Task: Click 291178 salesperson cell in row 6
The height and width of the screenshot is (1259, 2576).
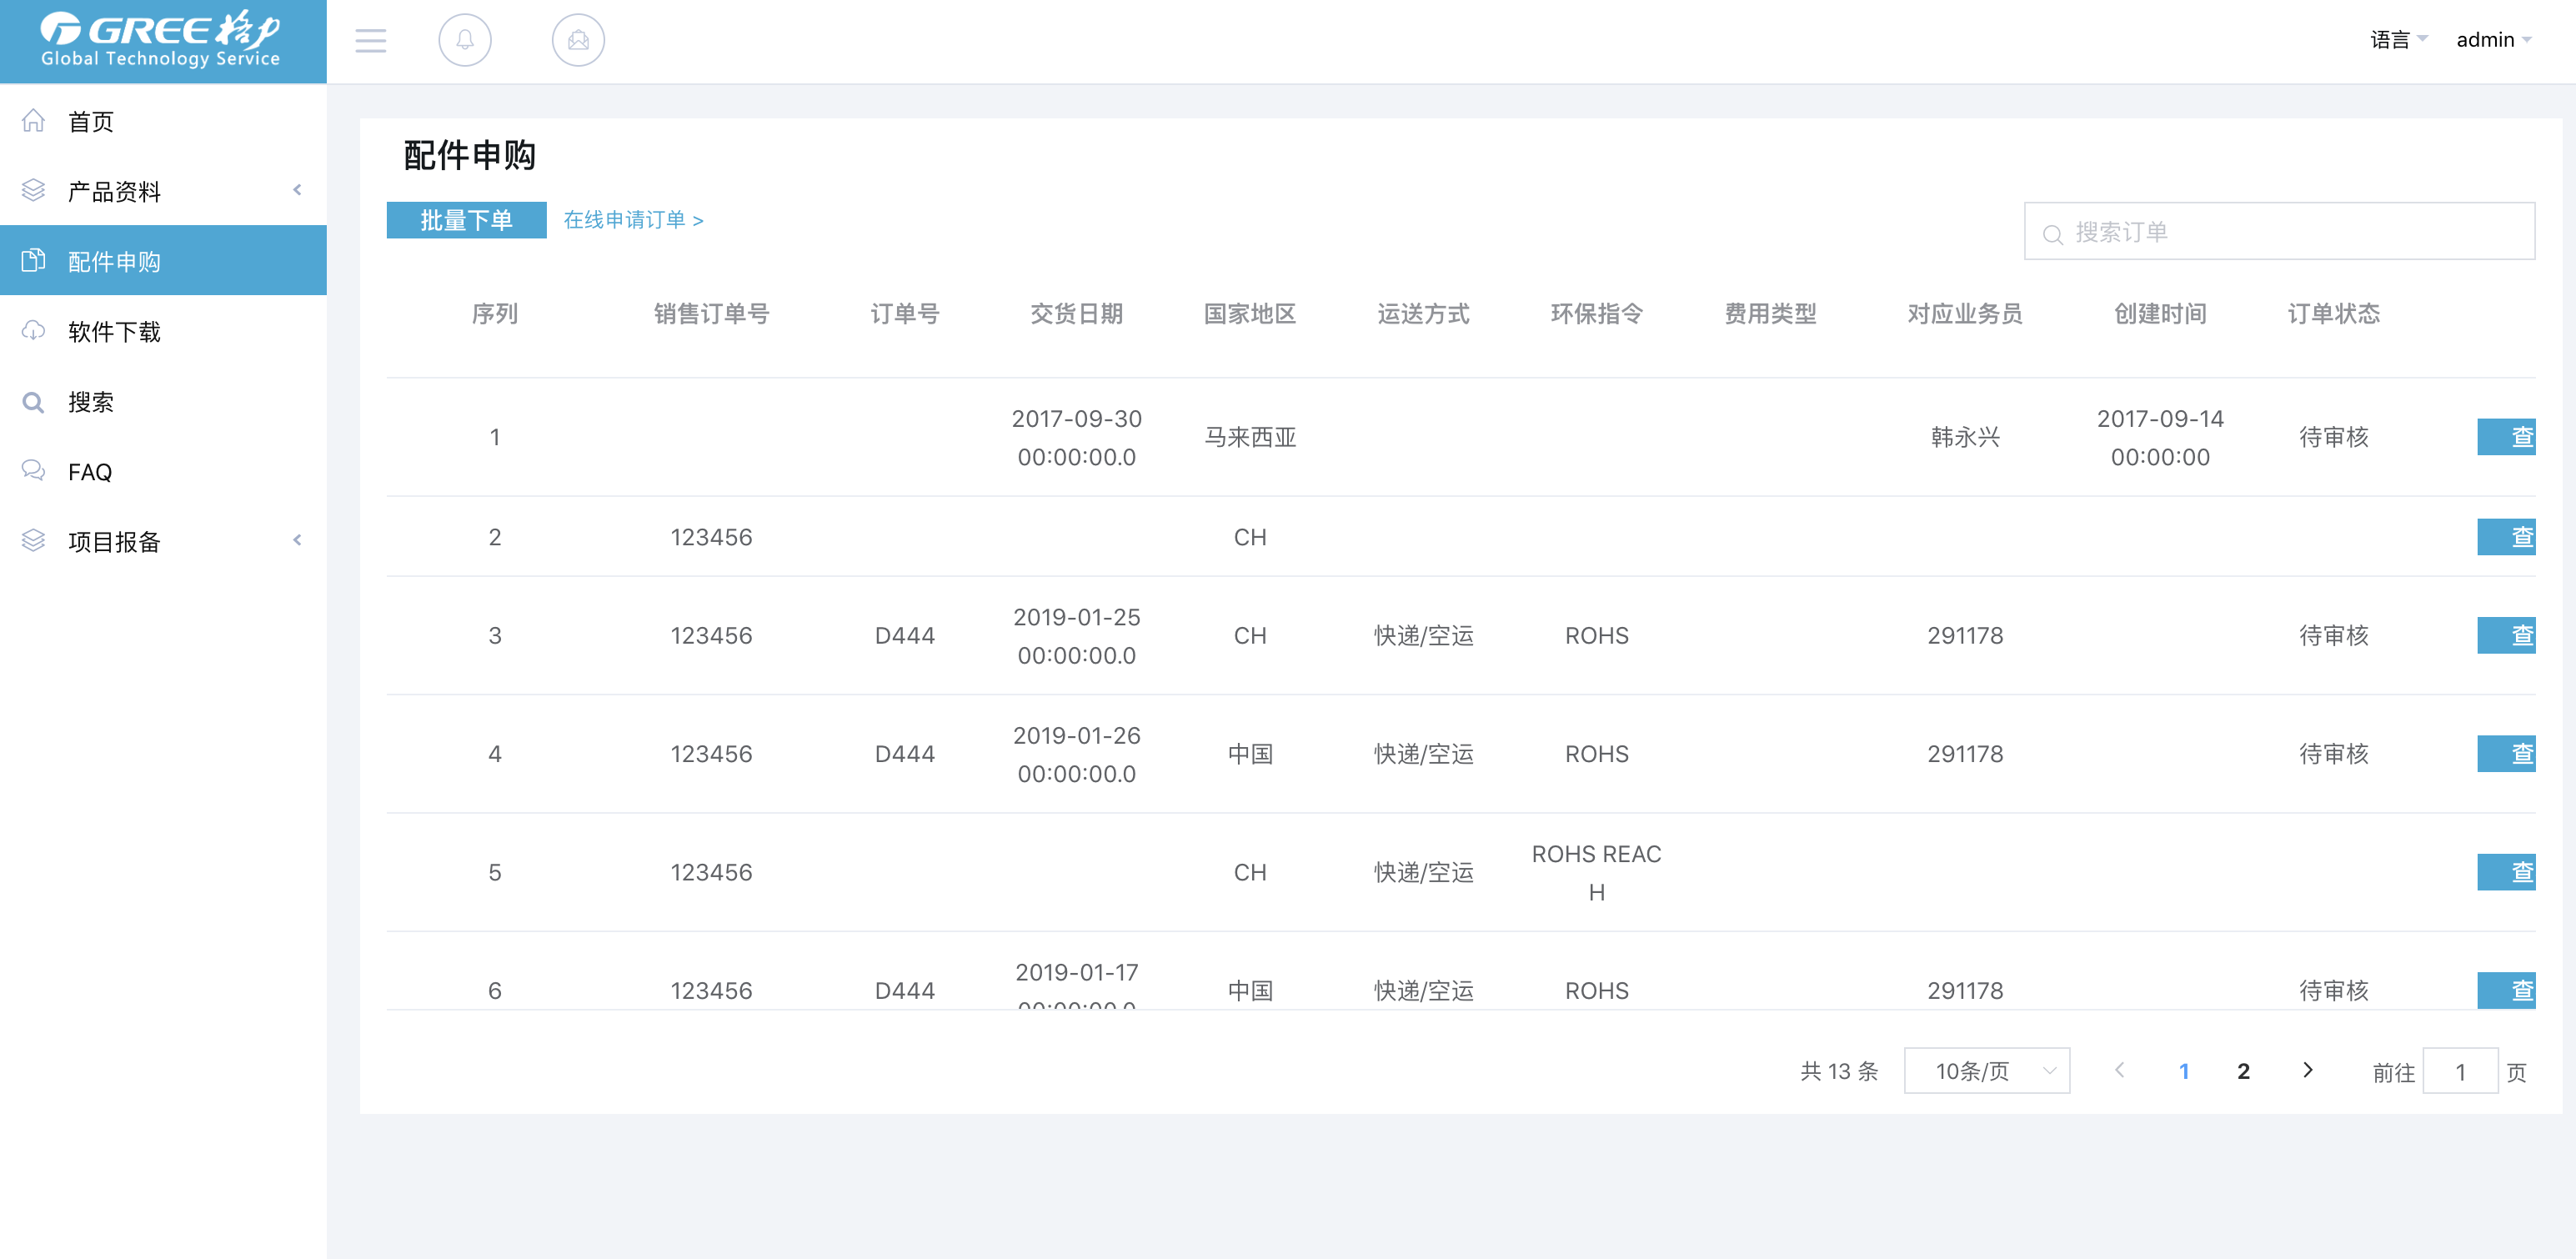Action: [x=1965, y=991]
